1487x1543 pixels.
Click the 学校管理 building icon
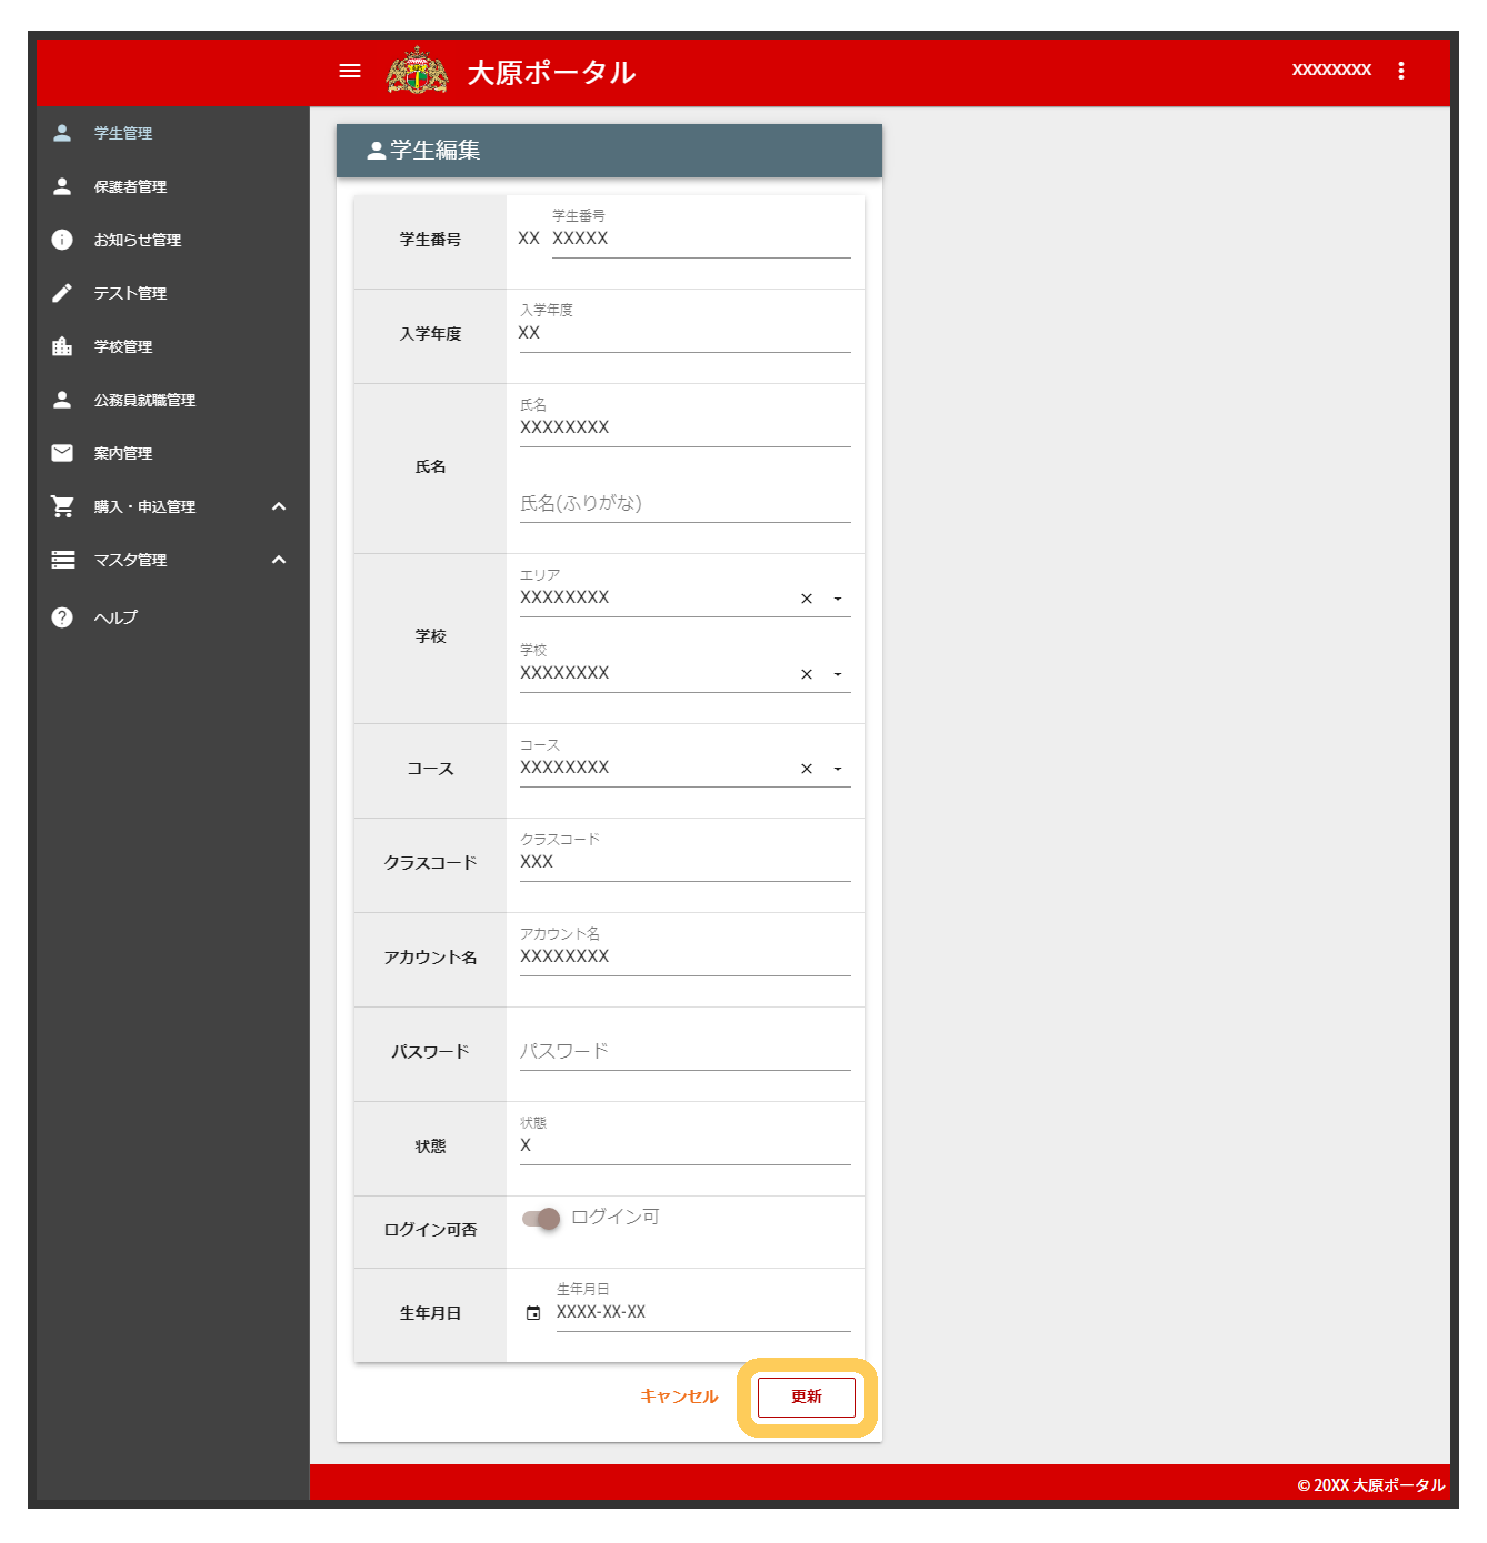62,346
